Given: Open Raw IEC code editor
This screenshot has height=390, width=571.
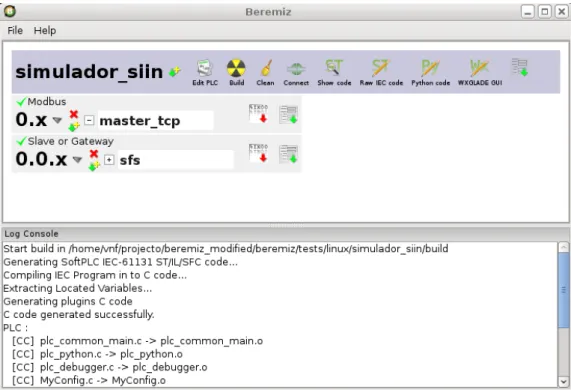Looking at the screenshot, I should coord(381,72).
